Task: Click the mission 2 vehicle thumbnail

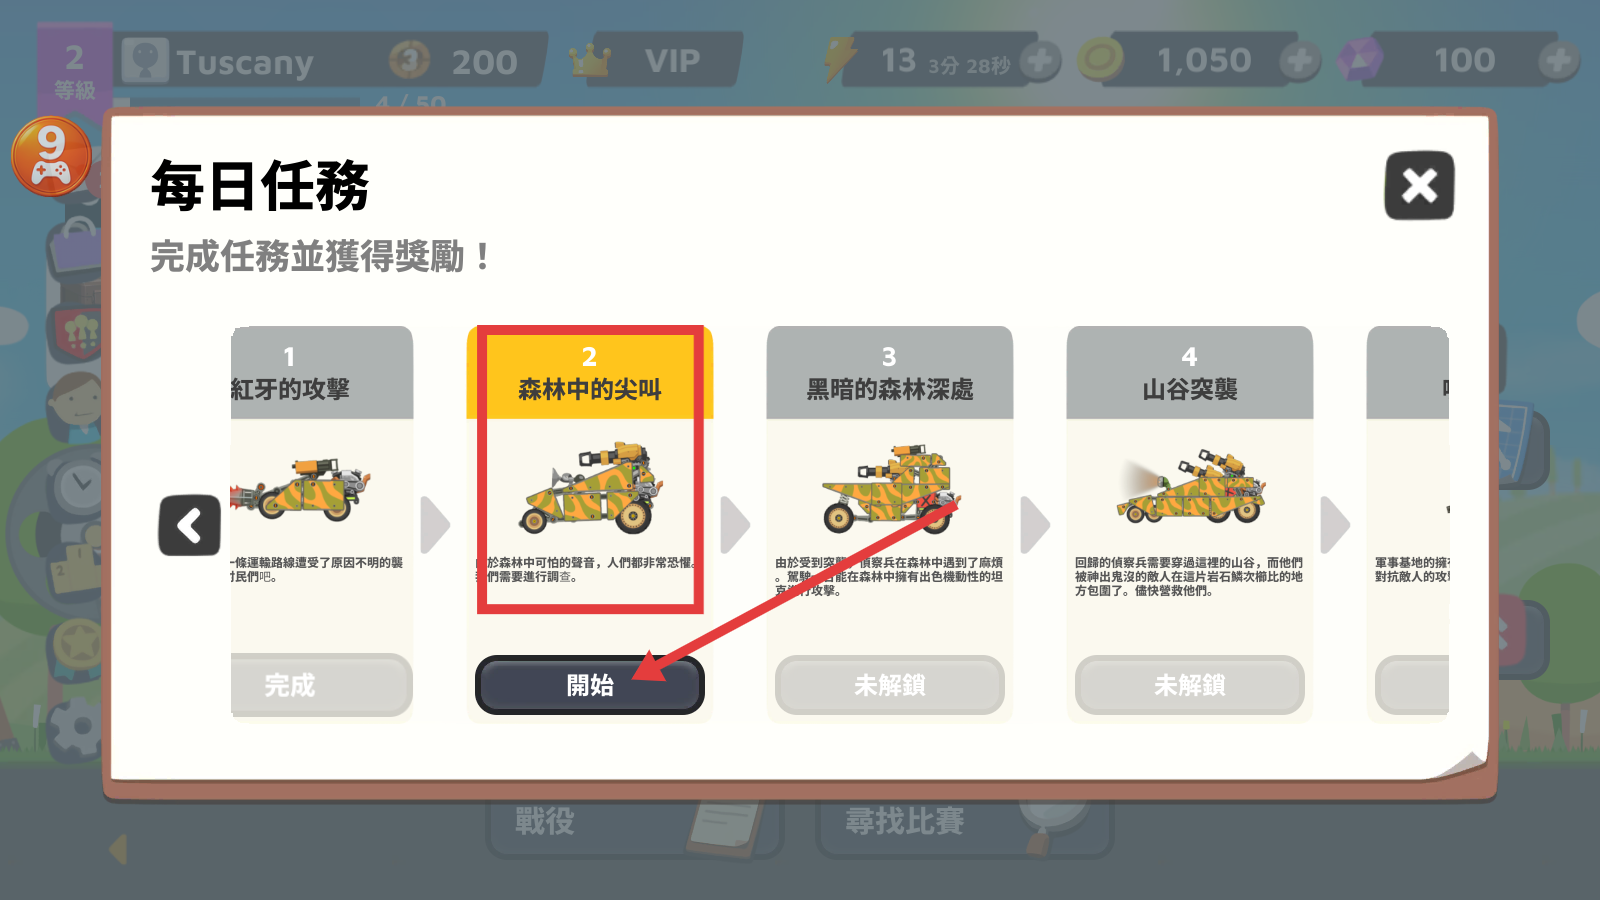Action: point(590,488)
